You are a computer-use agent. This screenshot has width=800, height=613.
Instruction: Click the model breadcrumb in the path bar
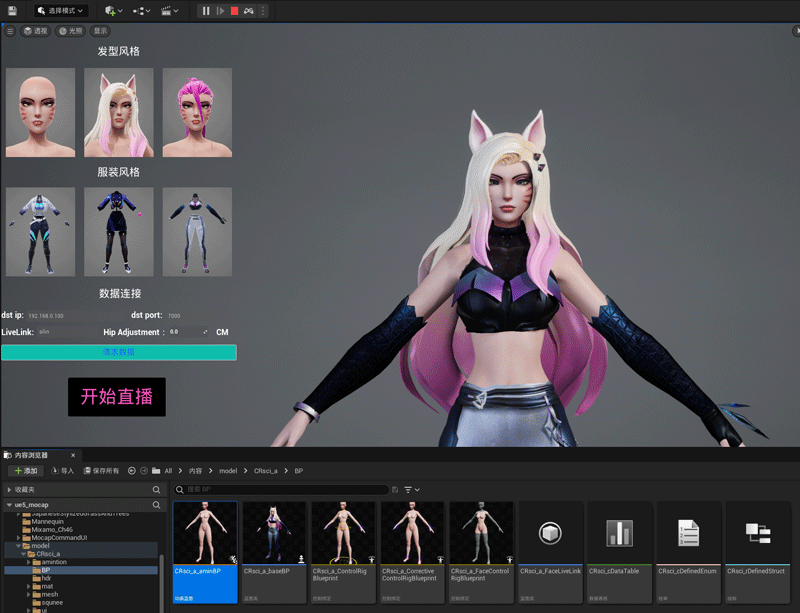pos(228,471)
